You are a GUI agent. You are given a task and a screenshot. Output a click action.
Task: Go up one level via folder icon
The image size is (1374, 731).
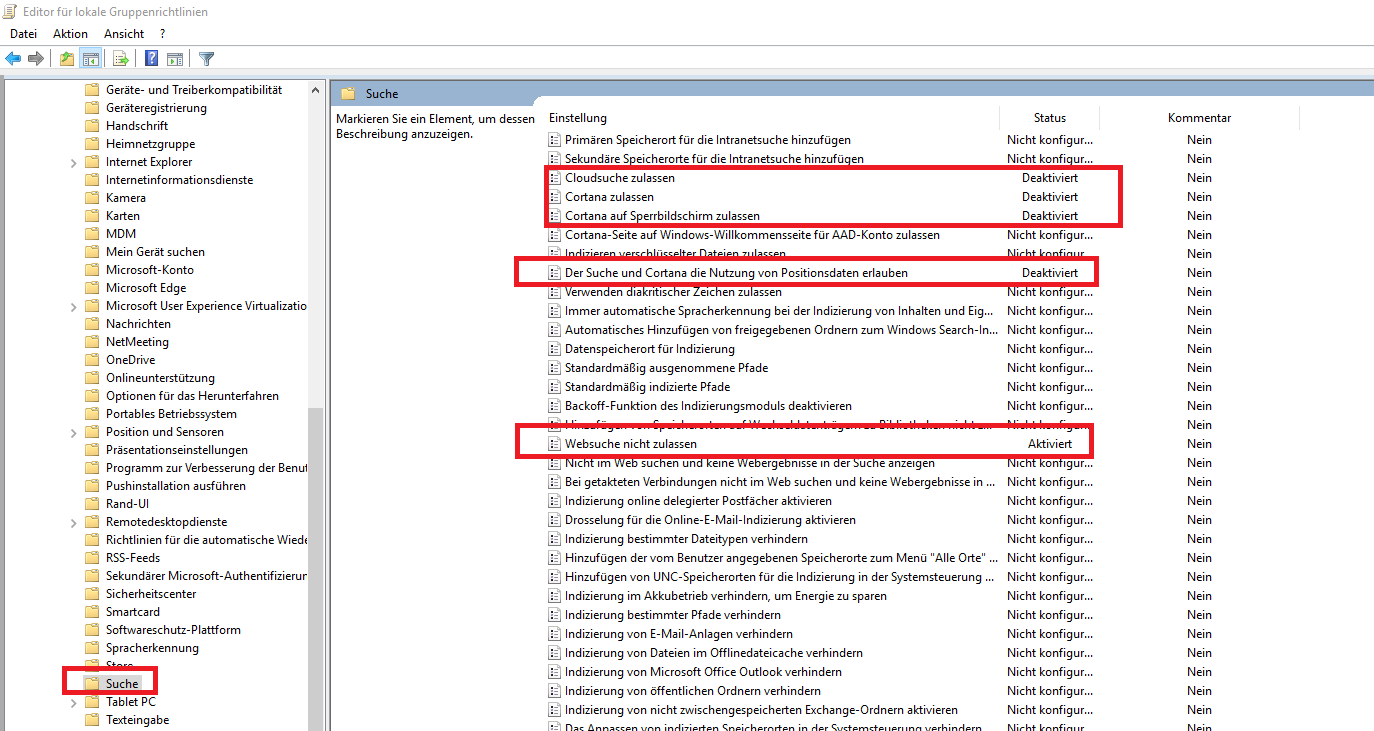(x=67, y=58)
